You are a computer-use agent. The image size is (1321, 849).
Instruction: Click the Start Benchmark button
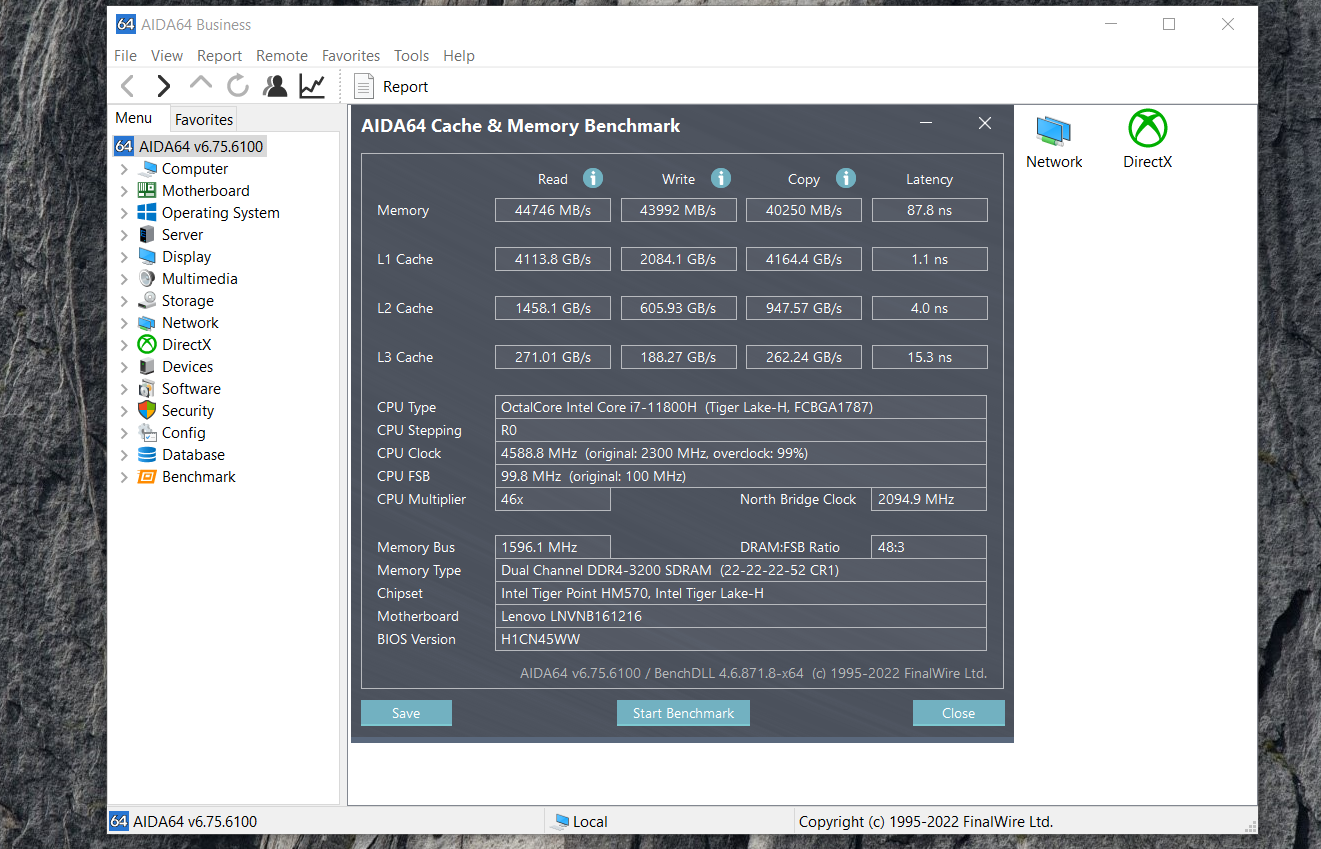point(683,713)
